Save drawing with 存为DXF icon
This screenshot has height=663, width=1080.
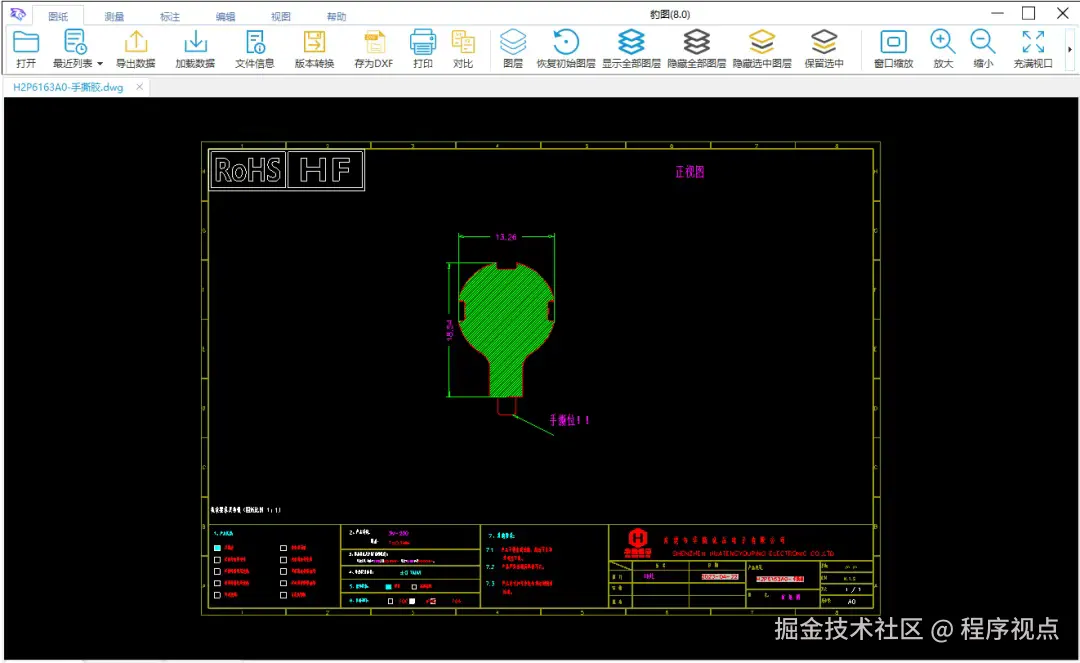(374, 42)
